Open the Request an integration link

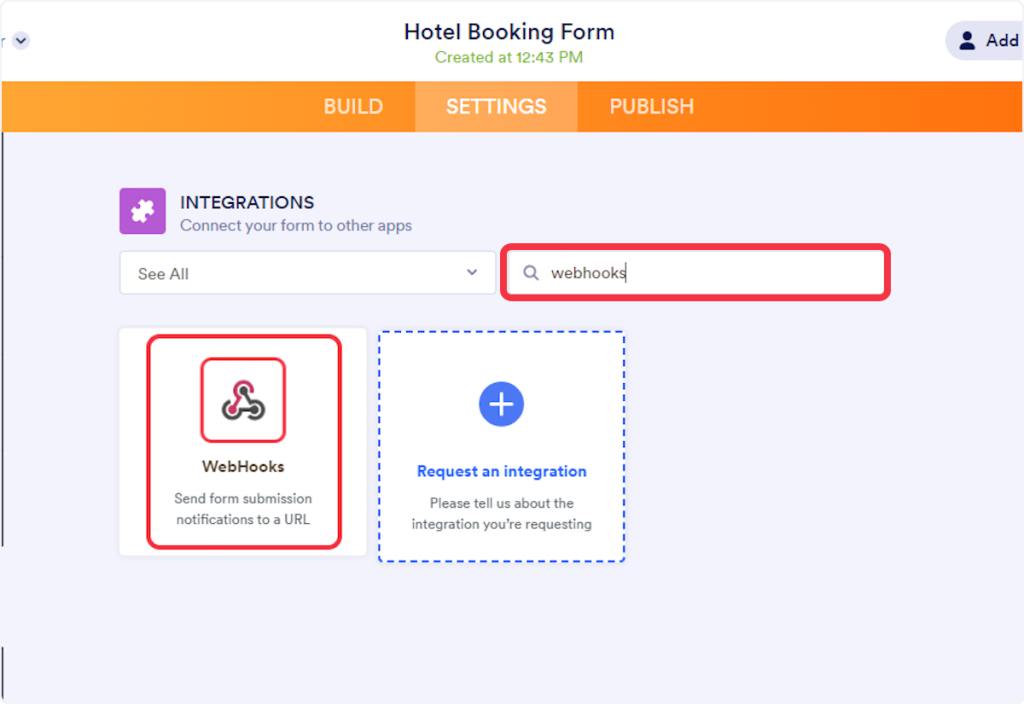click(502, 471)
